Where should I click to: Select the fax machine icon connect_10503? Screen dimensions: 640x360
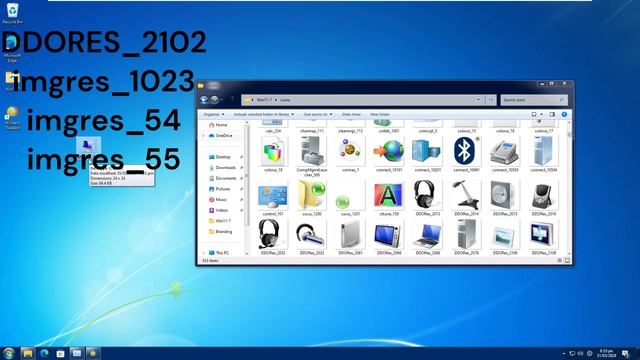pos(505,154)
